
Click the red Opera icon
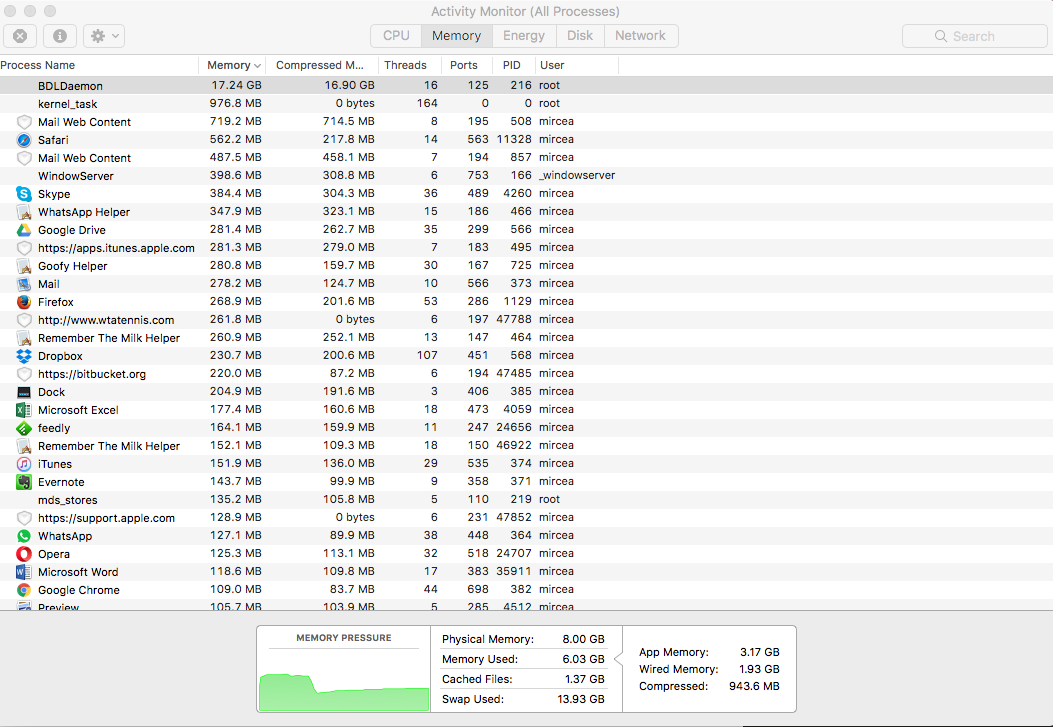[x=24, y=554]
